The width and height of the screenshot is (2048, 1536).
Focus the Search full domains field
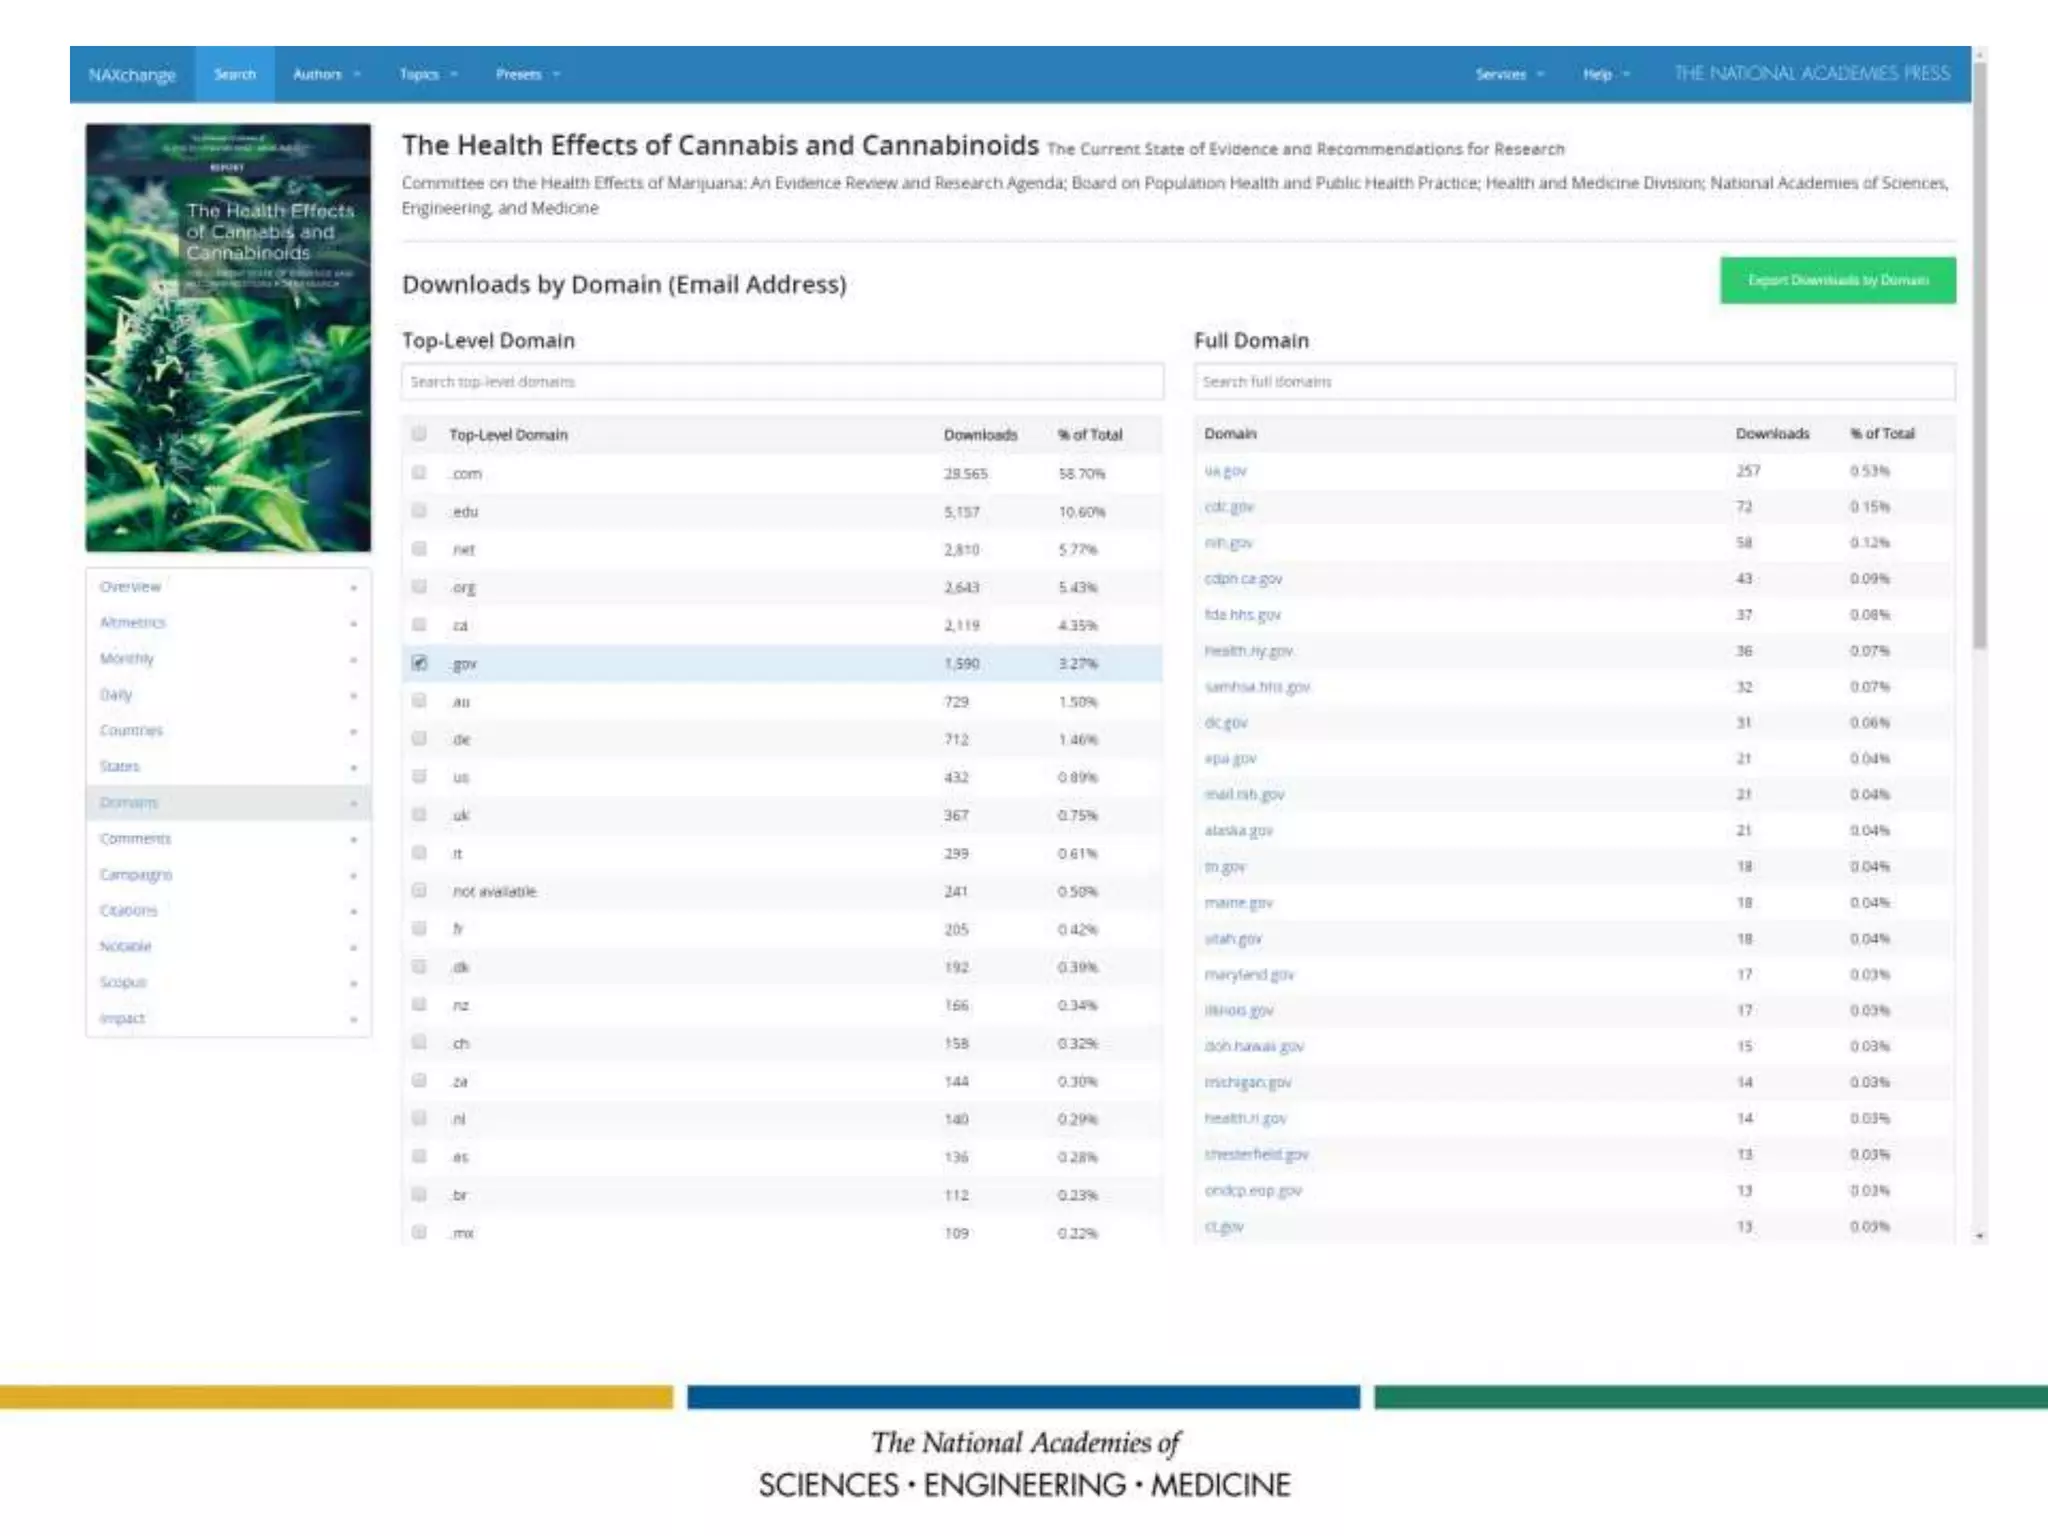coord(1574,382)
